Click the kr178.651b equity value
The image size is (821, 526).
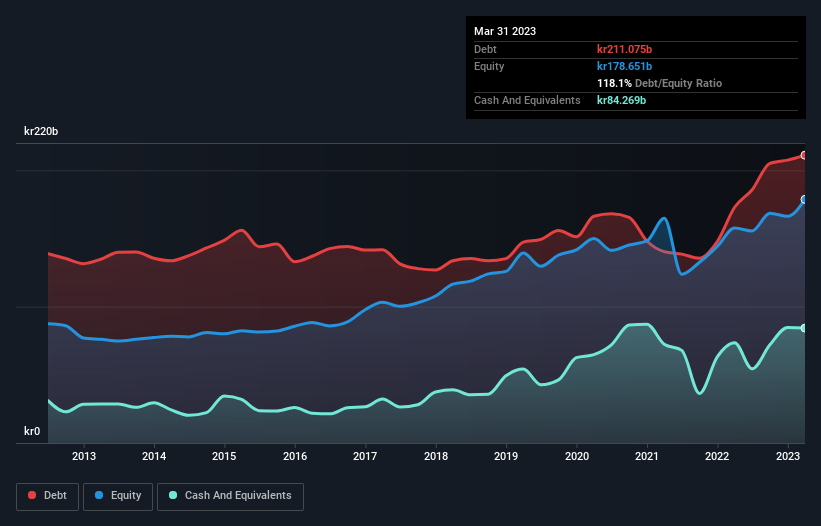coord(624,66)
